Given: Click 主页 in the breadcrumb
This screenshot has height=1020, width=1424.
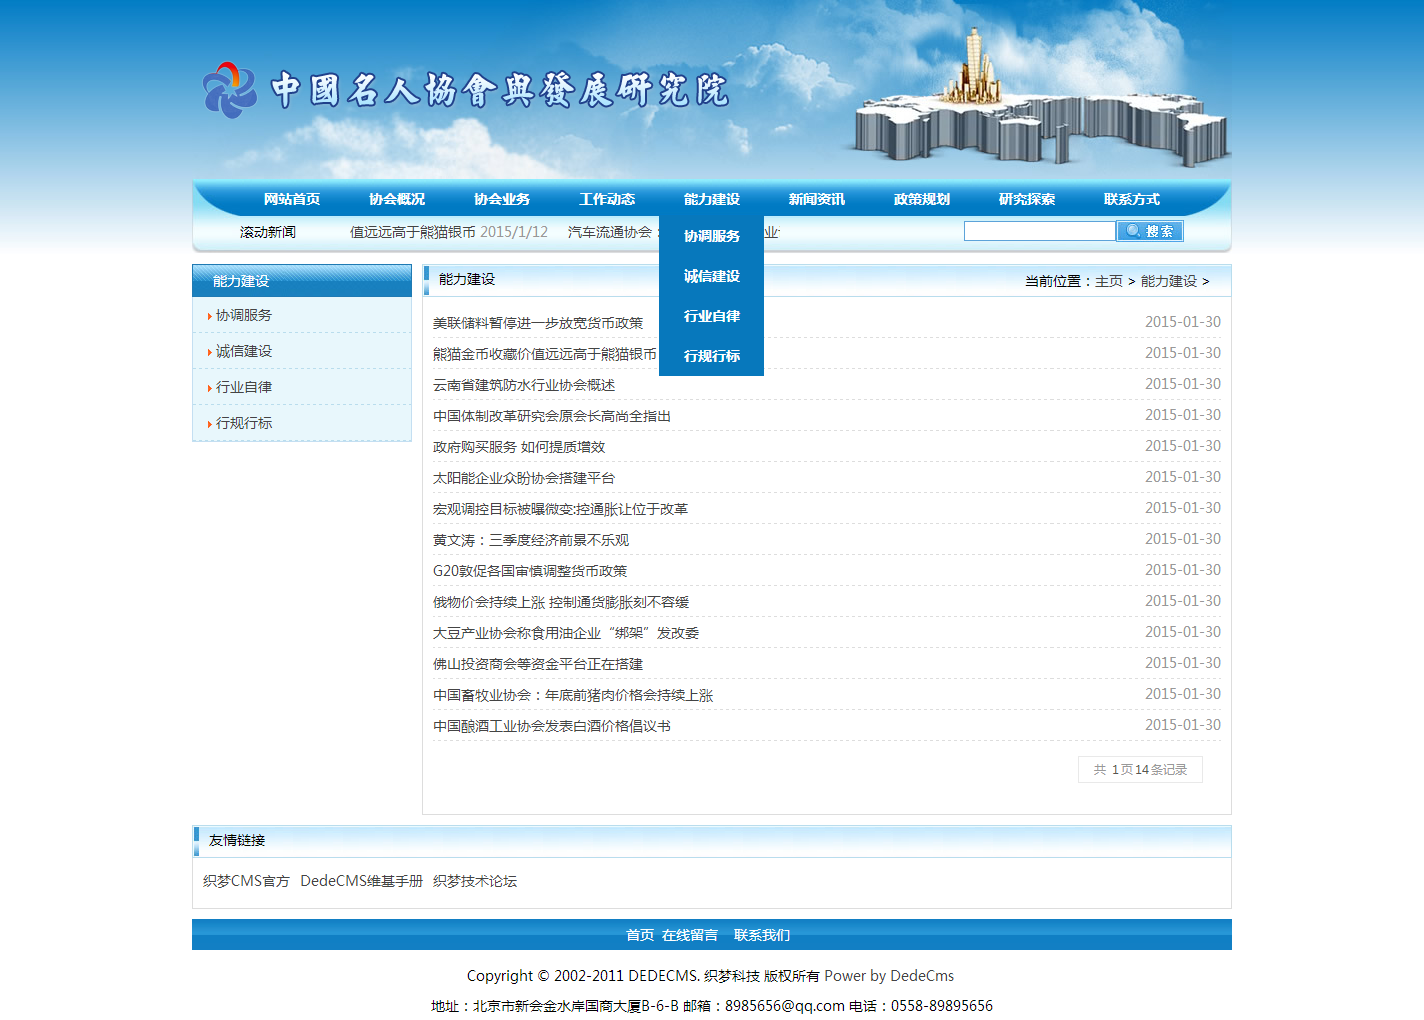Looking at the screenshot, I should [x=1108, y=281].
